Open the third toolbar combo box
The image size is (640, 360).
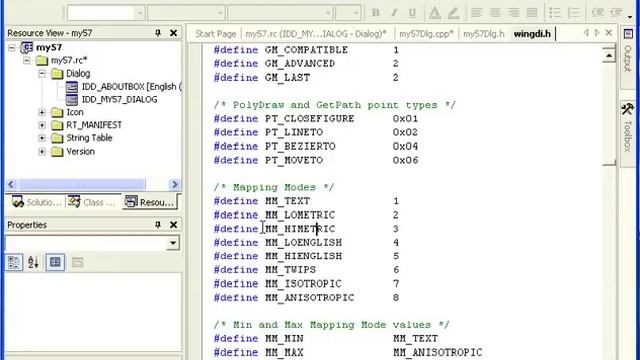327,13
